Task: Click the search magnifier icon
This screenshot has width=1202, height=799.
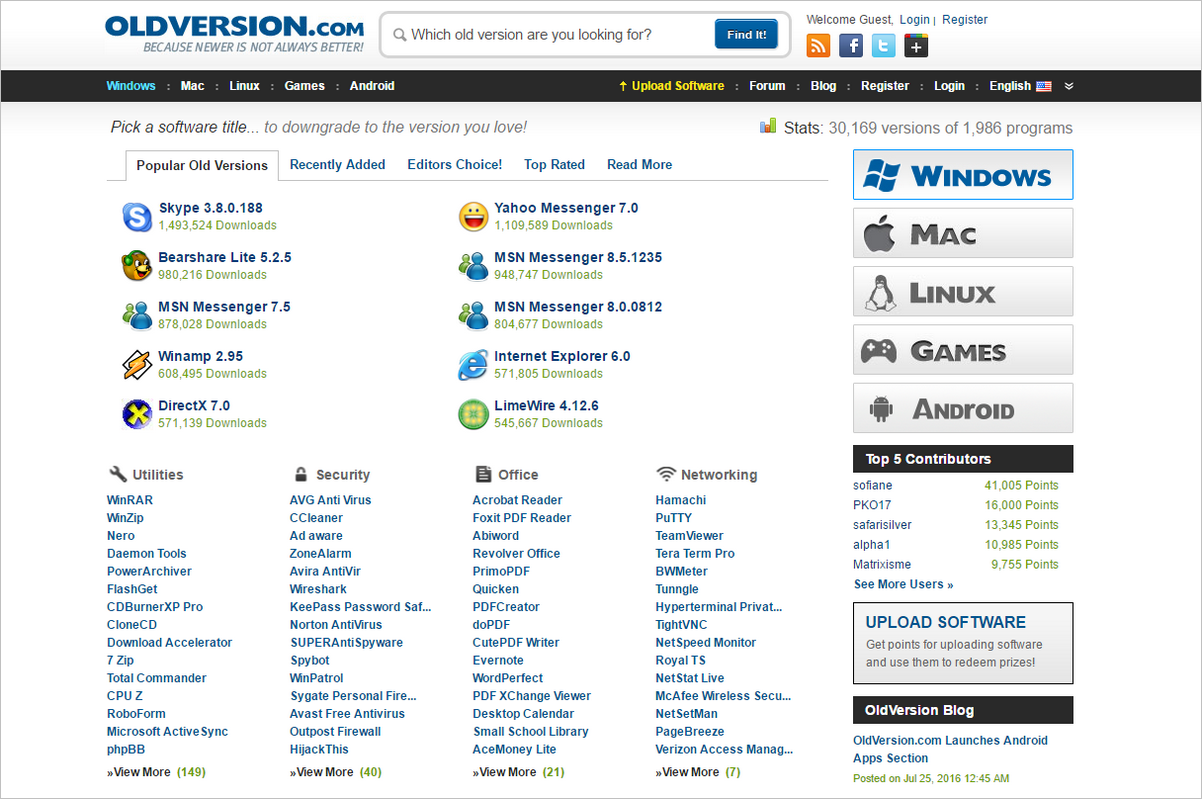Action: [x=400, y=35]
